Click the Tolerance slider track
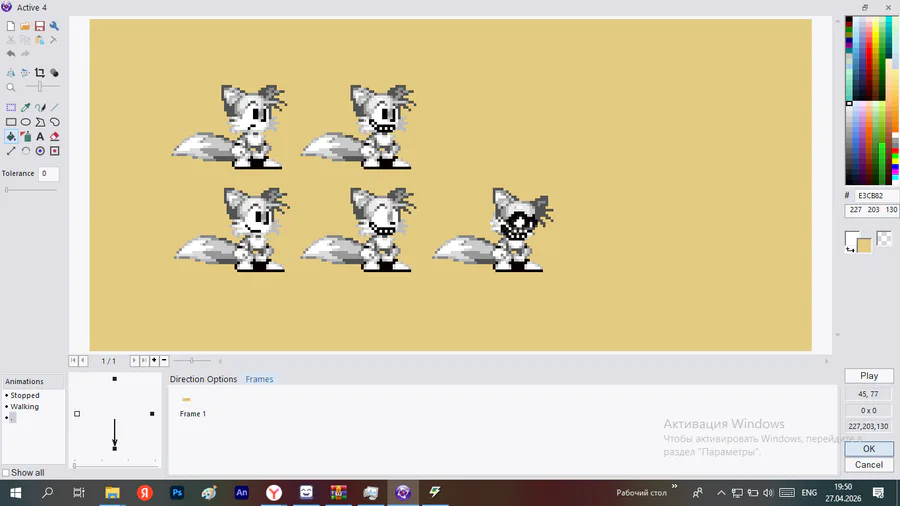Image resolution: width=900 pixels, height=506 pixels. (x=31, y=190)
